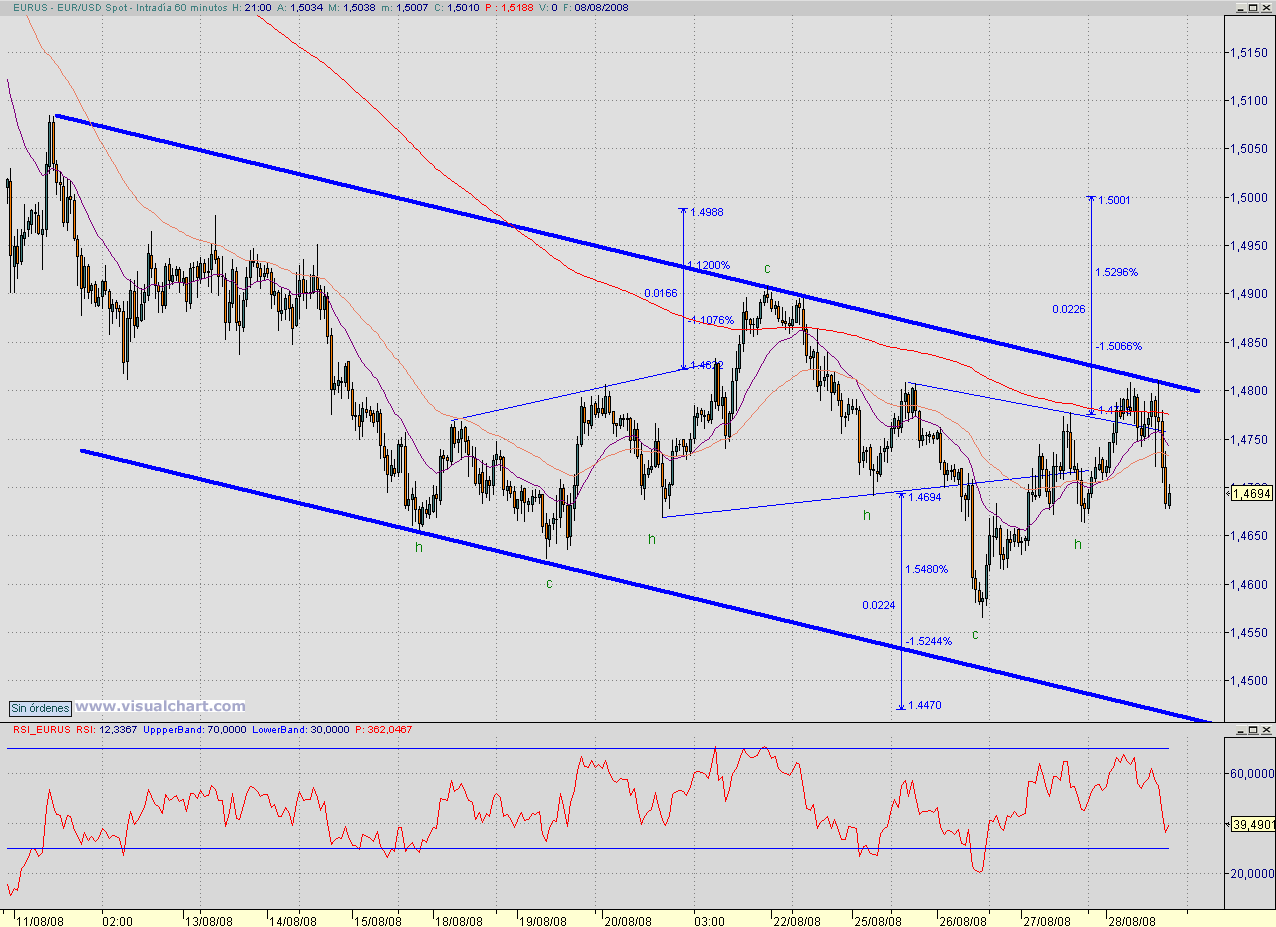Click the 0.0166 measurement label

coord(661,293)
